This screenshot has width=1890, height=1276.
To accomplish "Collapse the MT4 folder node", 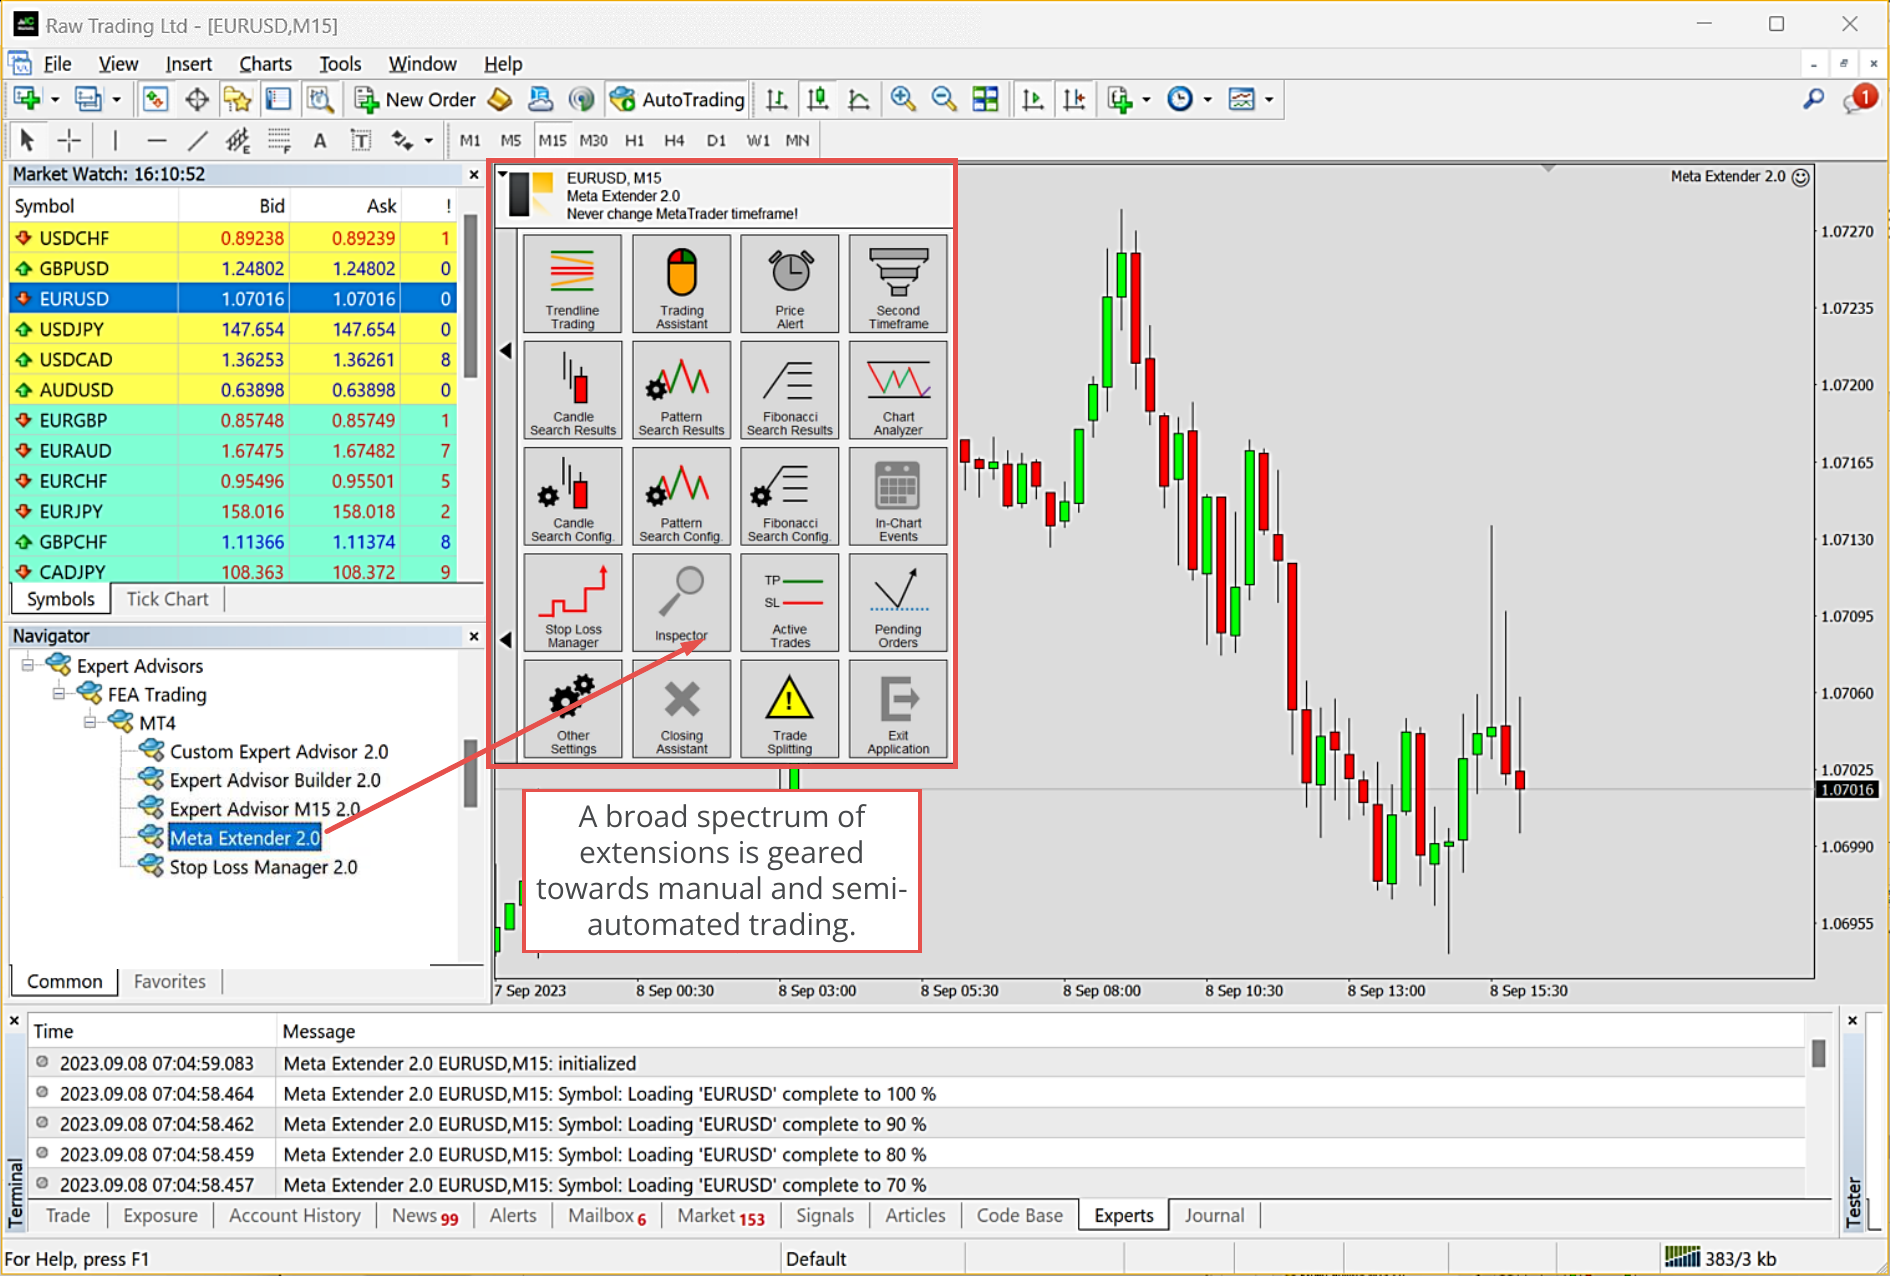I will (x=90, y=722).
